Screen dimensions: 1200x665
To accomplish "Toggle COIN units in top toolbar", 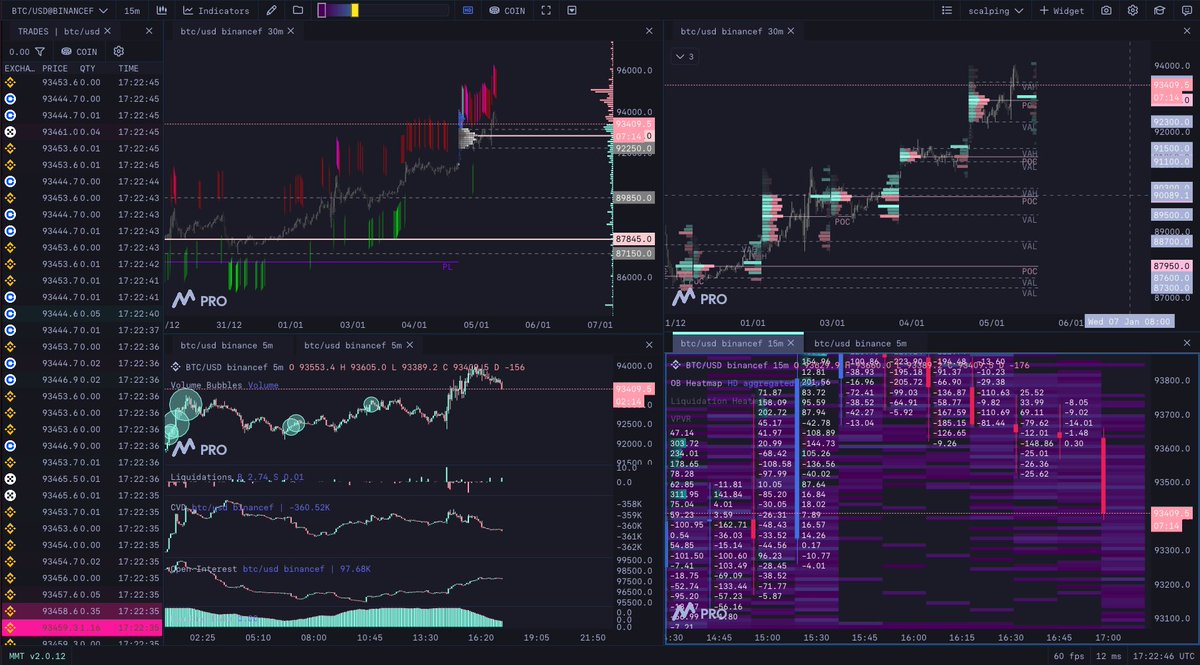I will tap(506, 10).
